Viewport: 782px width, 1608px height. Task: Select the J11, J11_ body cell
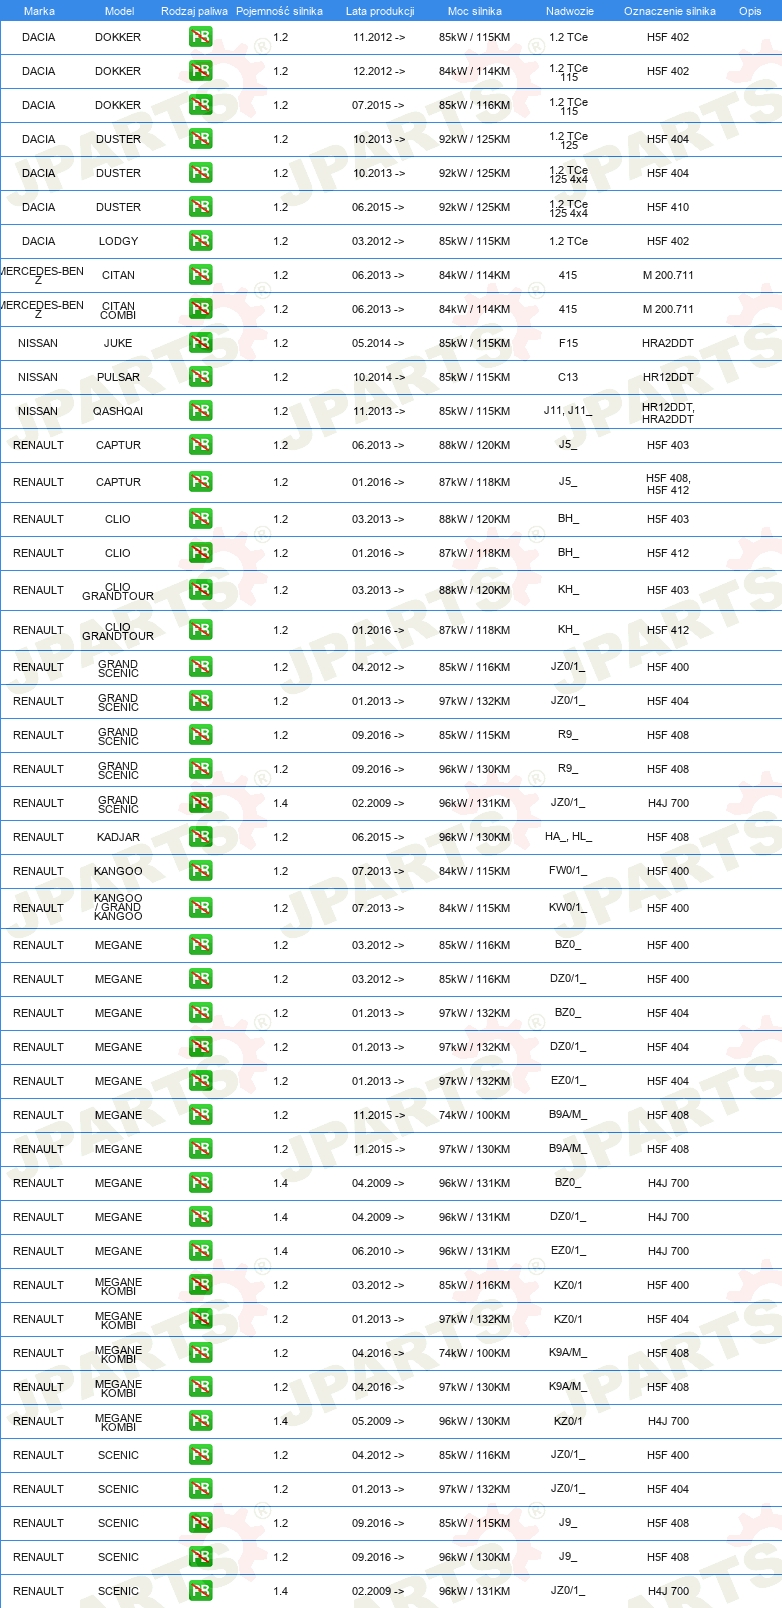point(568,411)
